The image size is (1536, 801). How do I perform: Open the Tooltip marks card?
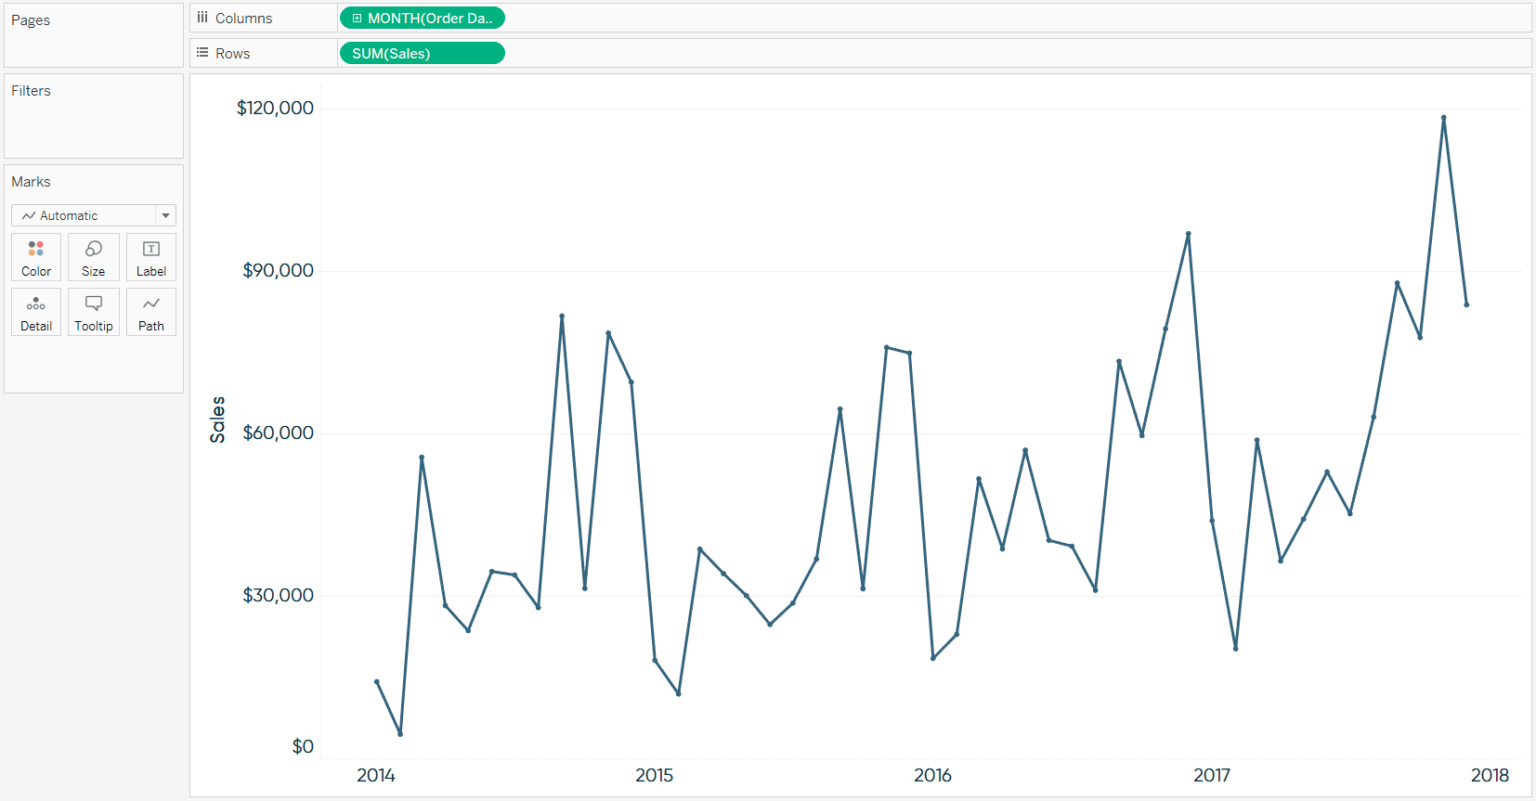click(x=93, y=311)
